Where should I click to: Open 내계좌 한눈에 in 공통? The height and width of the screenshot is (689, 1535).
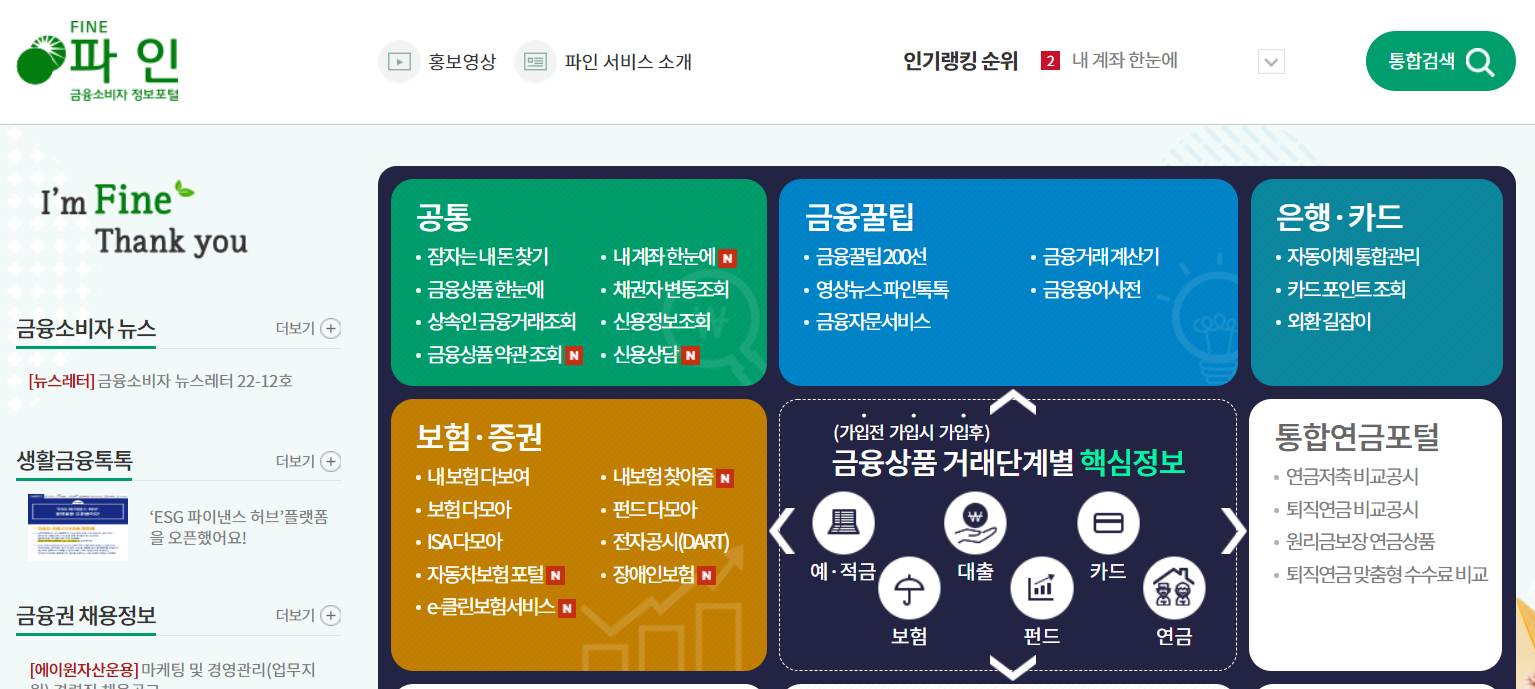coord(664,257)
